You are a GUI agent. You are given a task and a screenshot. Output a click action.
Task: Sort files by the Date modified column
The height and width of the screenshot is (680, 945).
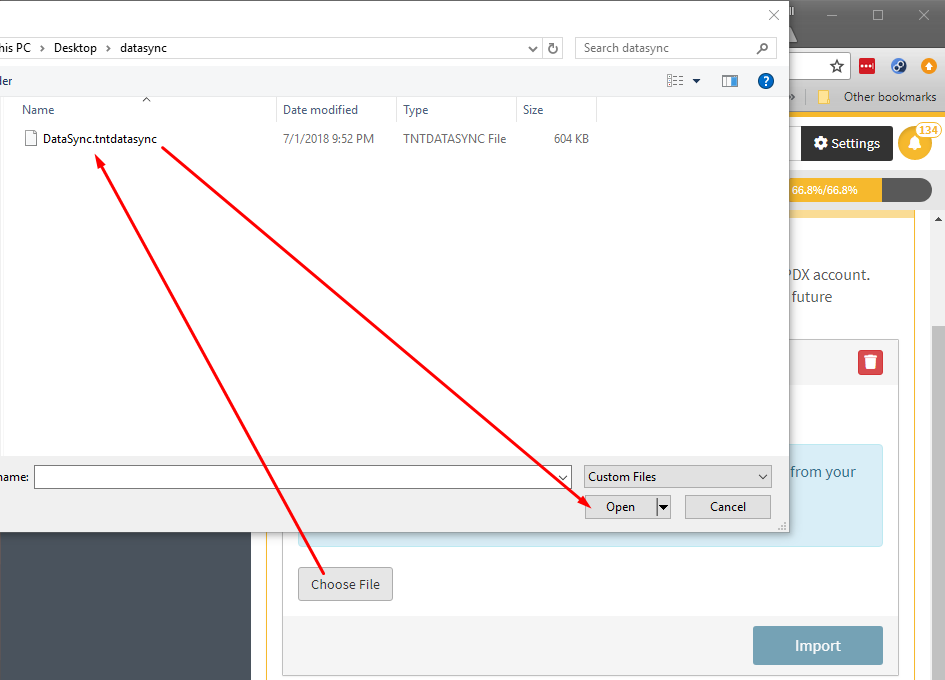(320, 110)
